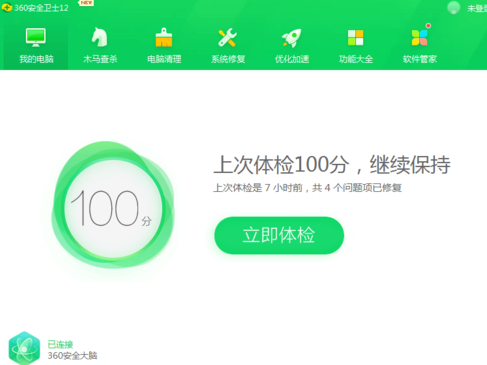Click the 360安全大脑 label text
This screenshot has width=487, height=365.
[x=72, y=356]
